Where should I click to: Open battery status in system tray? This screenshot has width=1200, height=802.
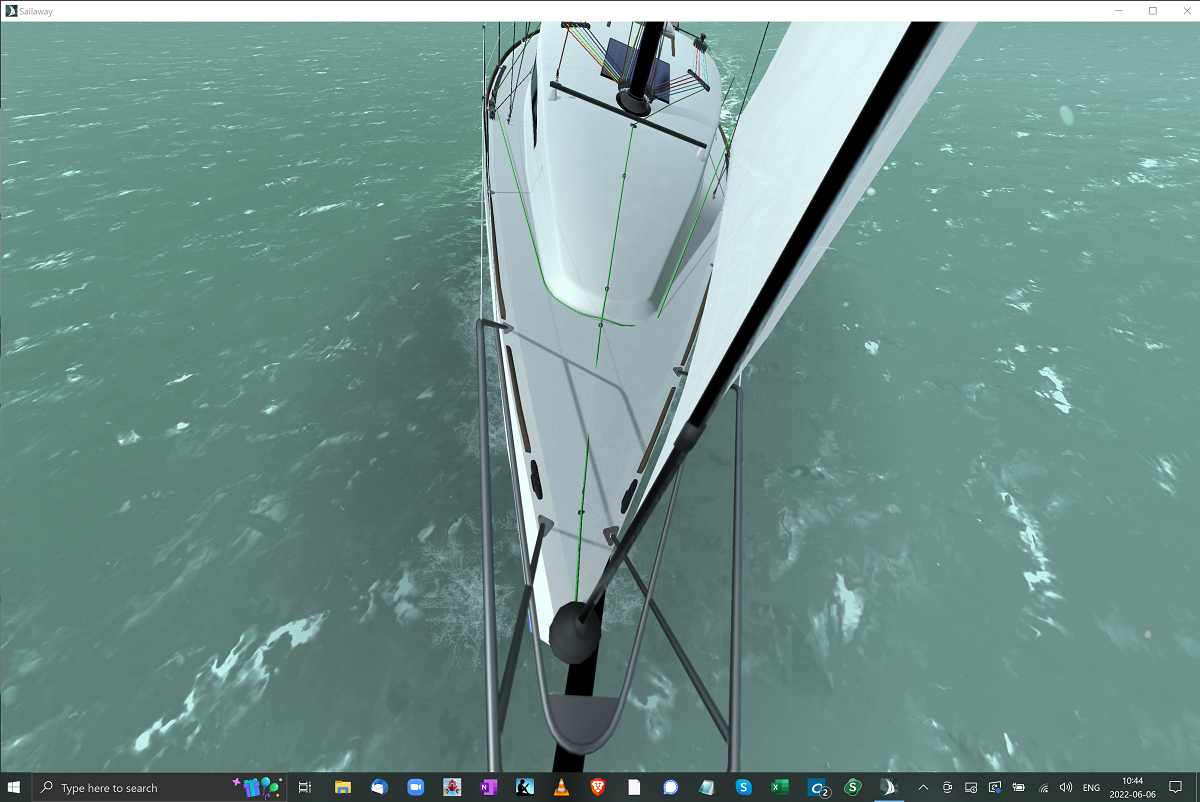(1019, 787)
